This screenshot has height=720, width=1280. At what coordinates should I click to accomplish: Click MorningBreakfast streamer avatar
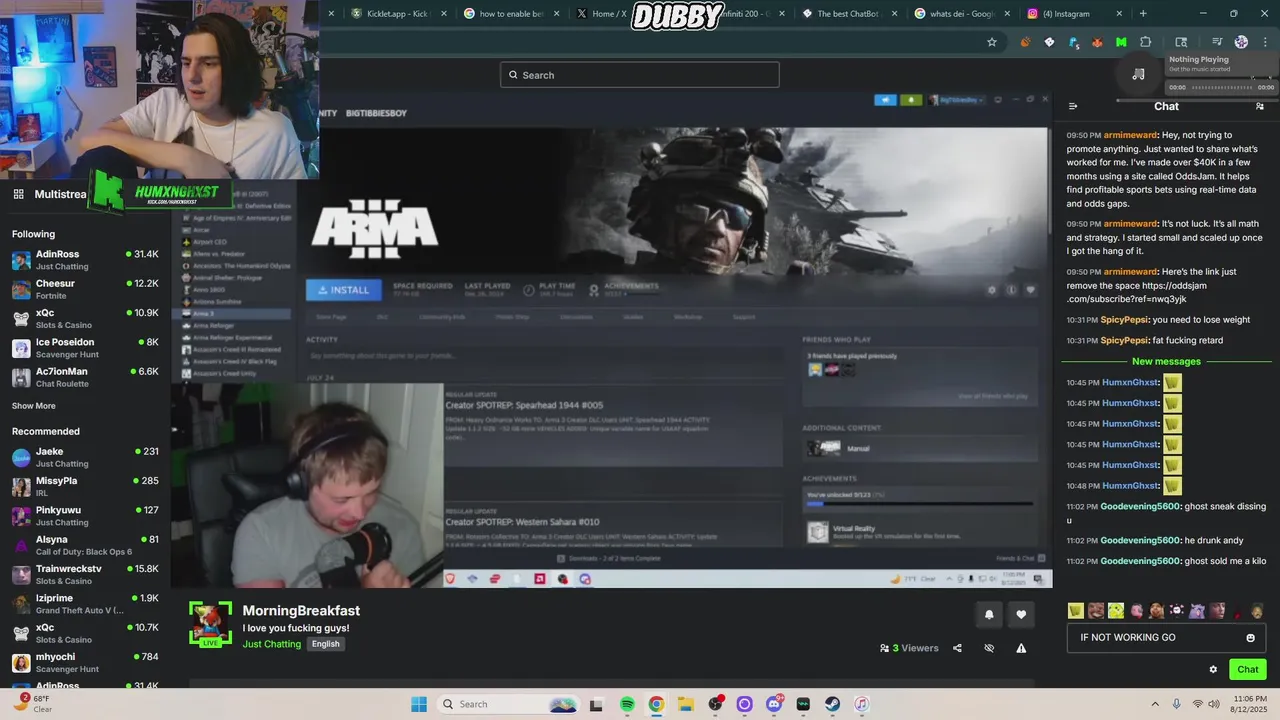click(210, 624)
